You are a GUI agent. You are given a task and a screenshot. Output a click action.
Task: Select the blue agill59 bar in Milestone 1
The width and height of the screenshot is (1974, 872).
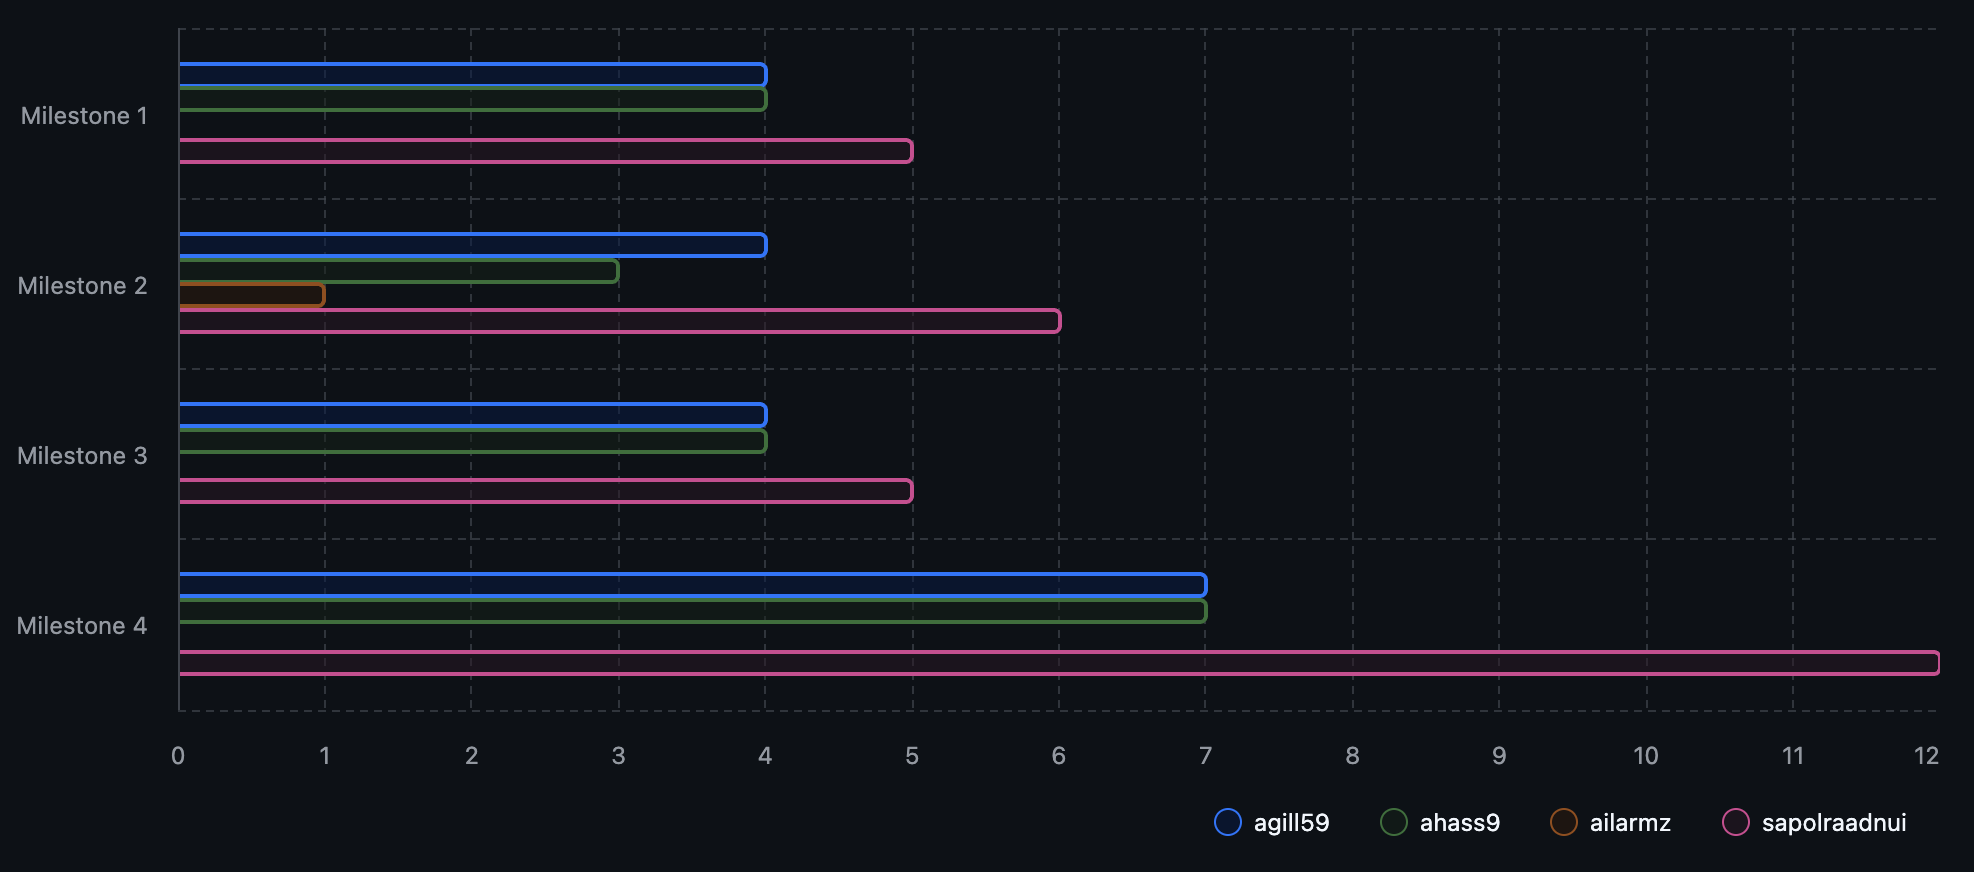click(472, 75)
